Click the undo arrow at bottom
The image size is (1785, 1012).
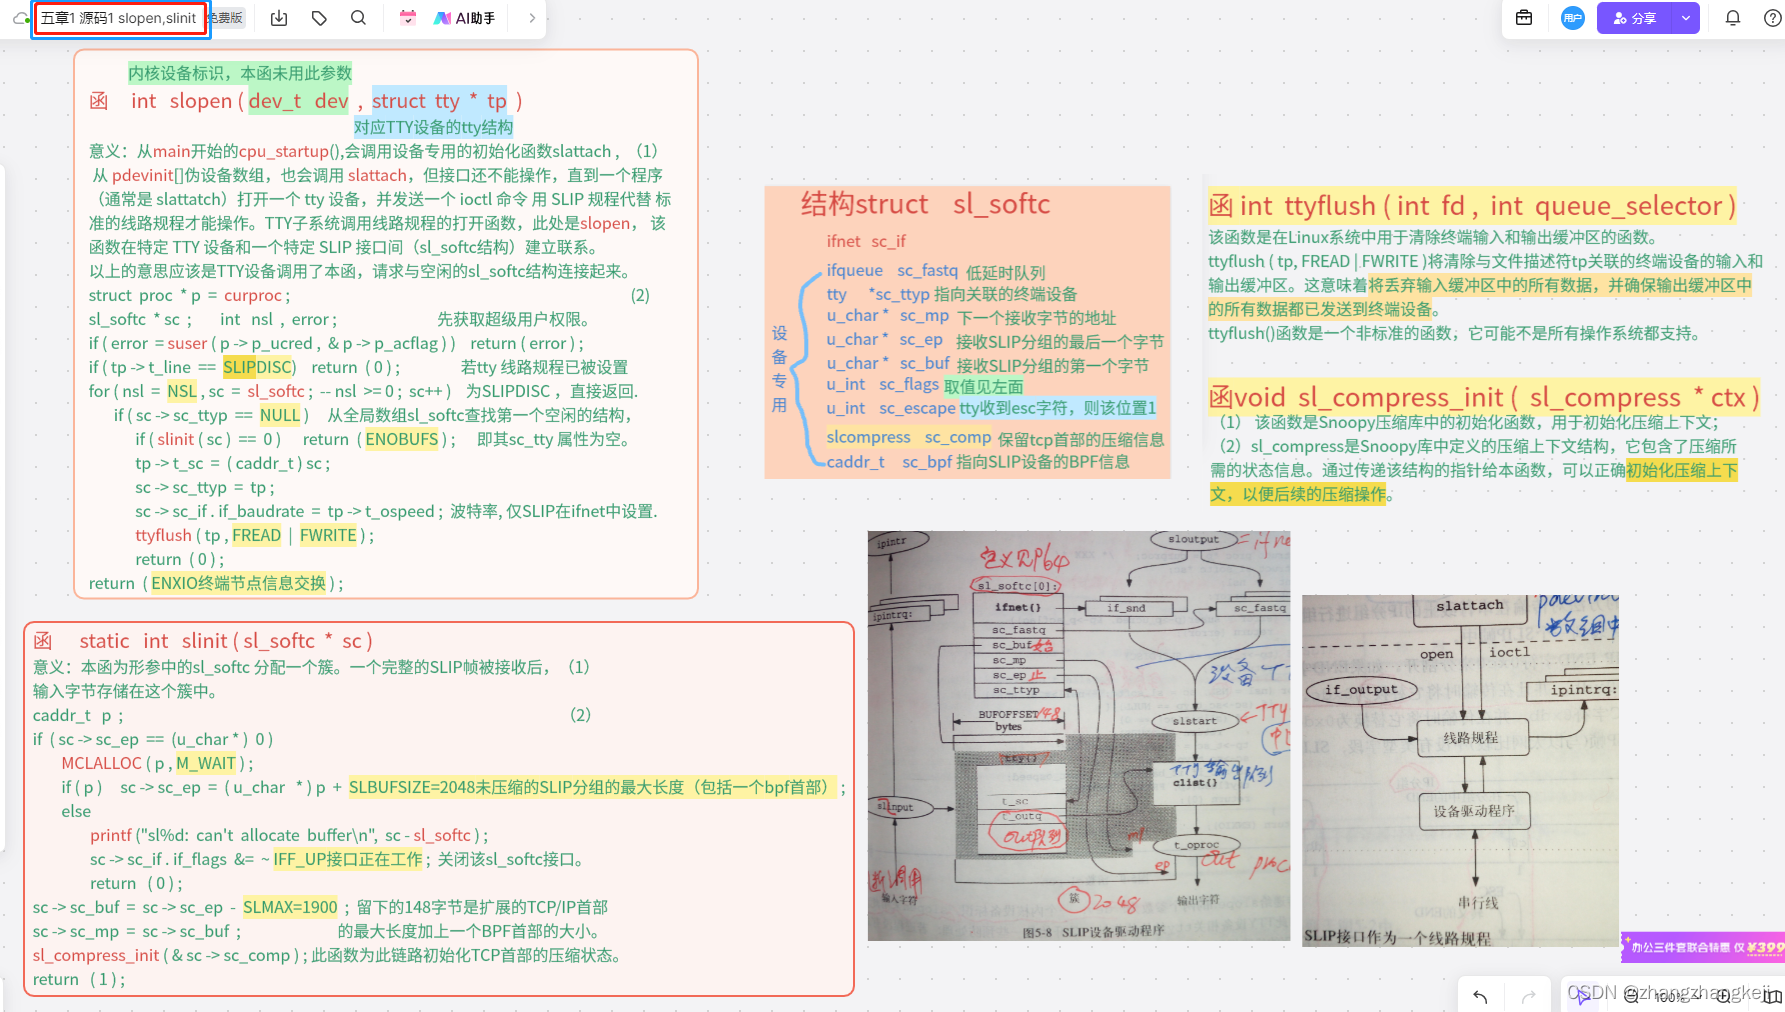1480,996
